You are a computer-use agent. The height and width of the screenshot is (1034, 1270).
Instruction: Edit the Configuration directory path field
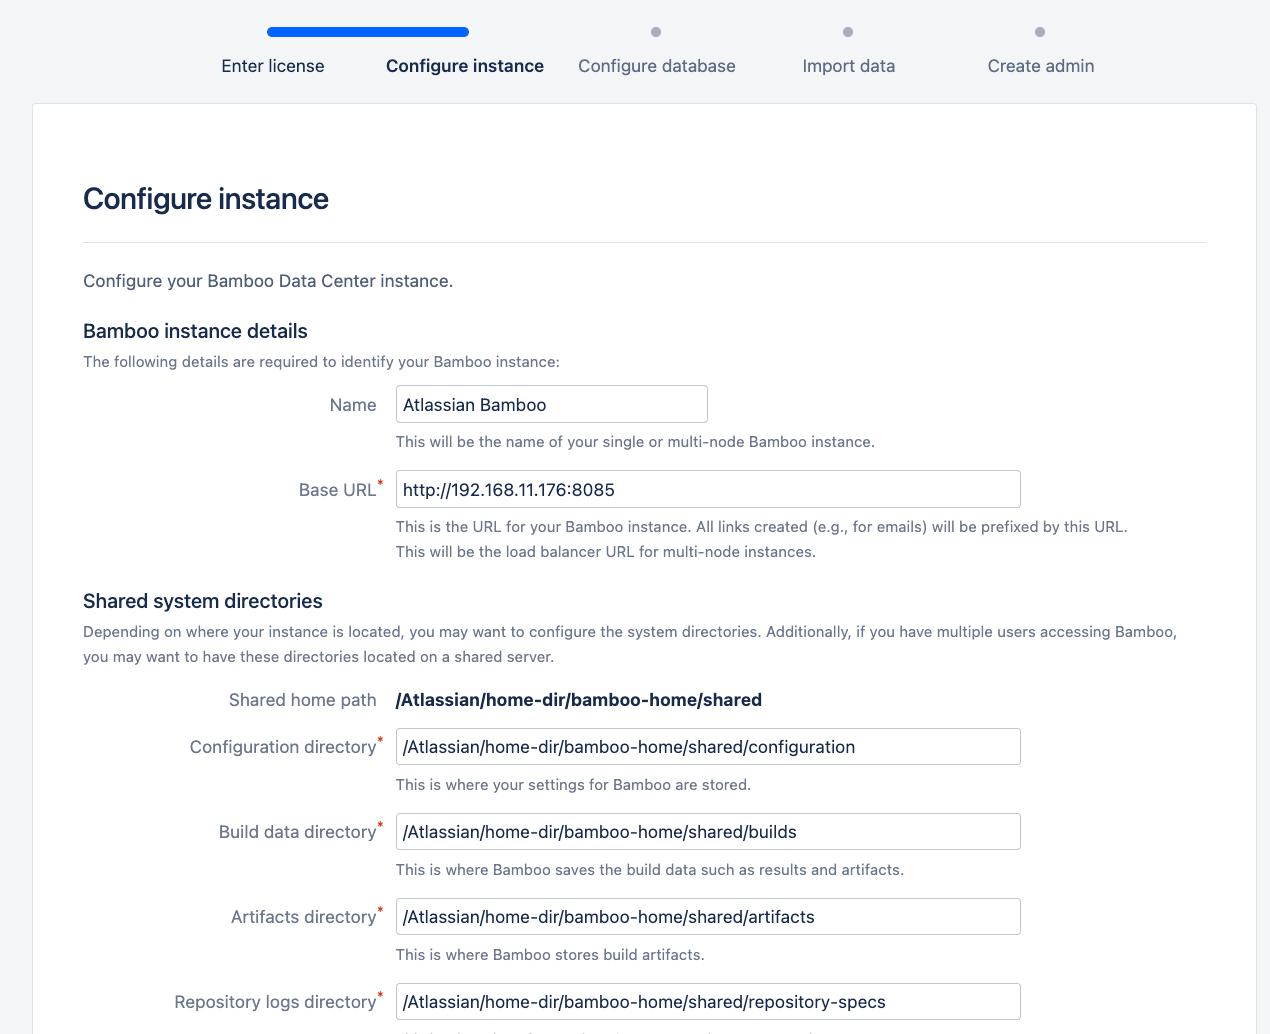[708, 746]
